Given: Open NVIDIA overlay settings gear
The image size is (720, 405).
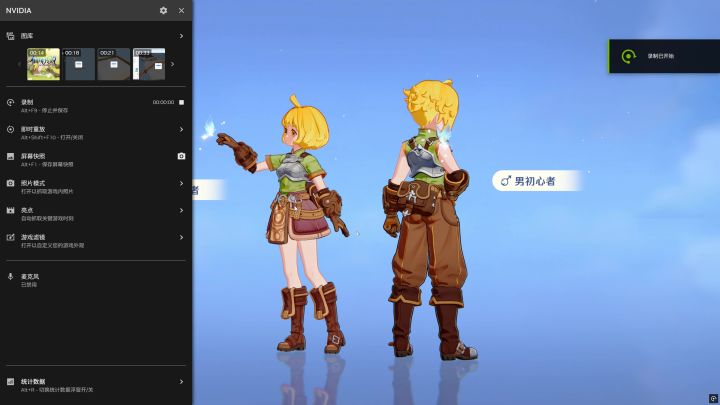Looking at the screenshot, I should [x=163, y=10].
